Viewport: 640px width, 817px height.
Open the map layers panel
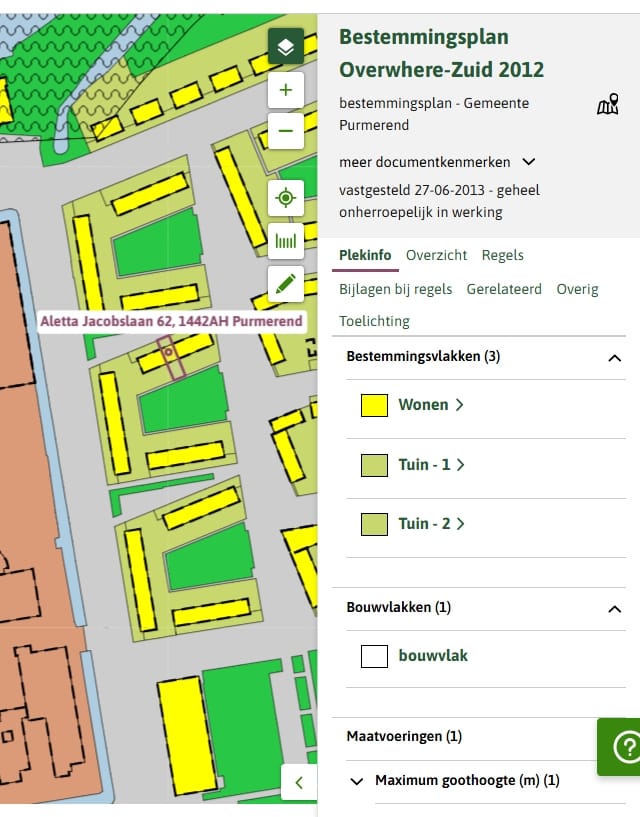pos(286,47)
